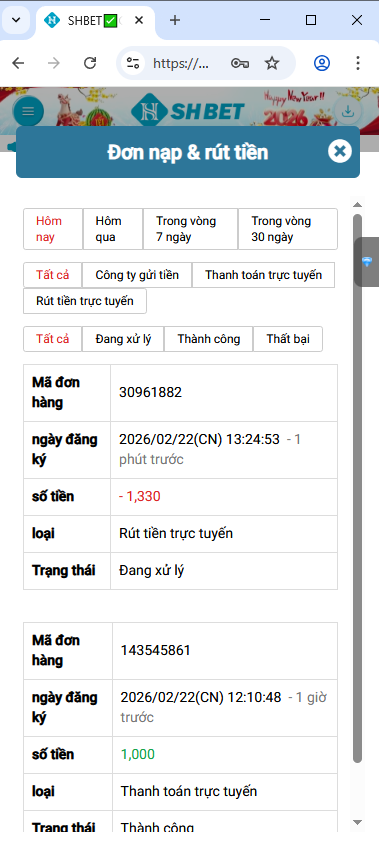Click the date 2026/02/22(CN) 12:10:48
Viewport: 379px width, 850px height.
click(201, 697)
